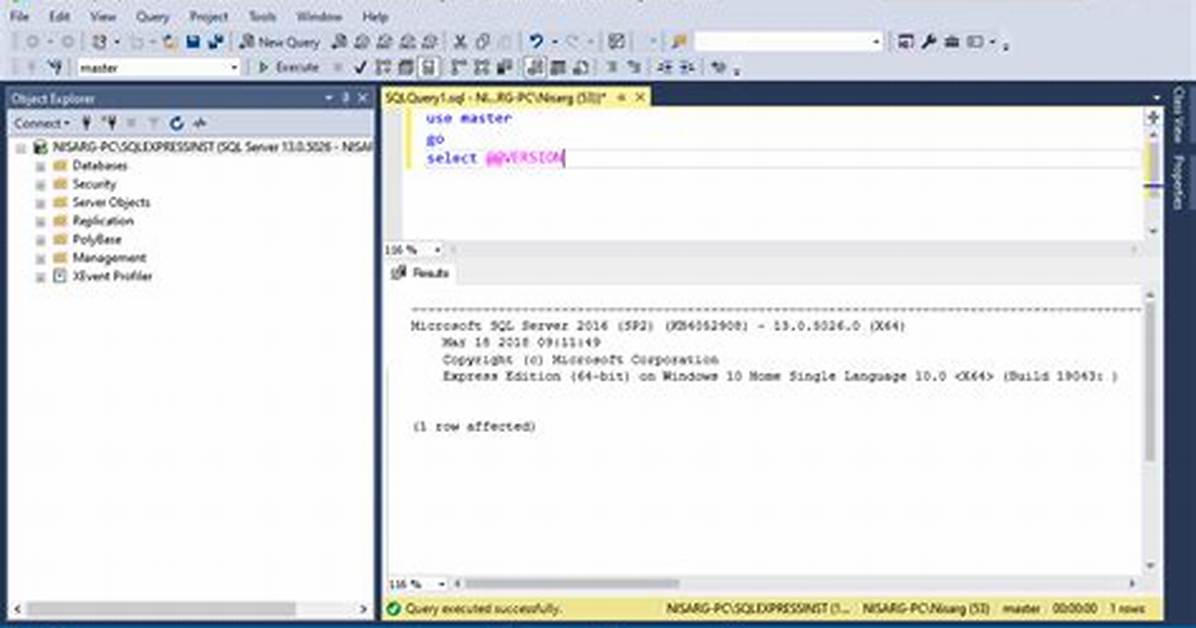Click the Specify Values for Template Parameters icon
This screenshot has height=628, width=1196.
[x=718, y=68]
